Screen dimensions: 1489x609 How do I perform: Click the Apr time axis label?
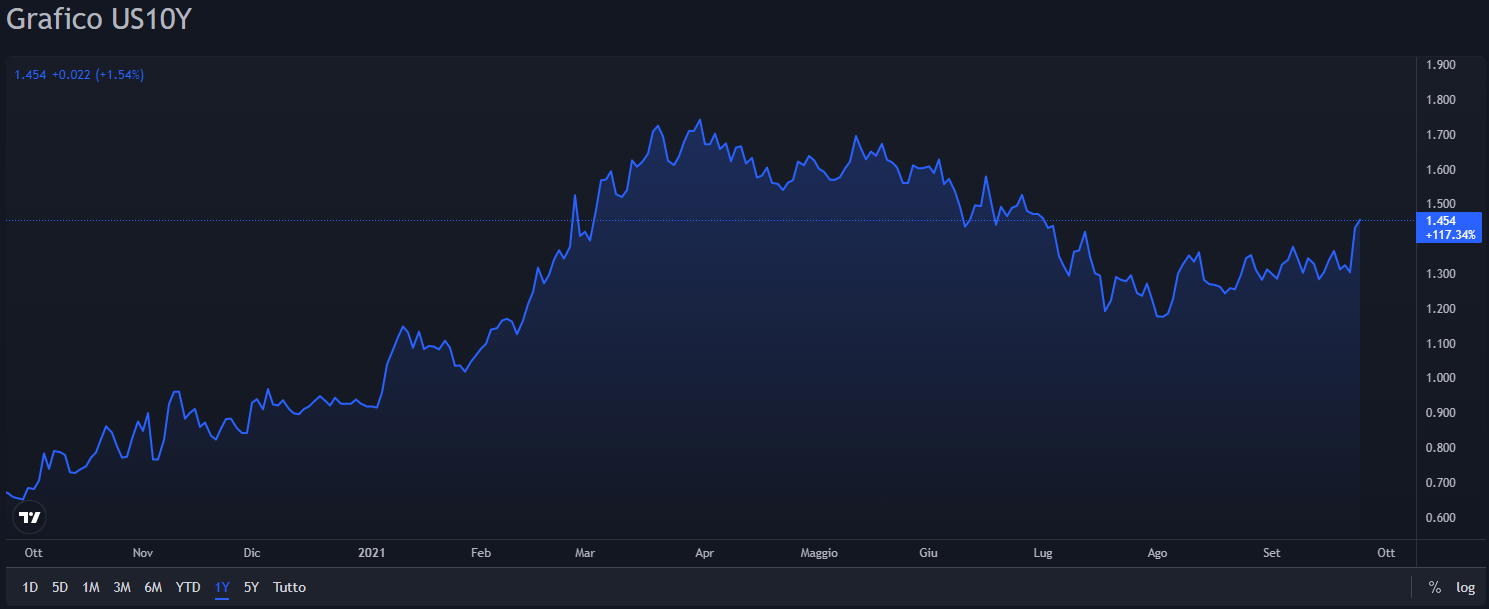coord(704,552)
